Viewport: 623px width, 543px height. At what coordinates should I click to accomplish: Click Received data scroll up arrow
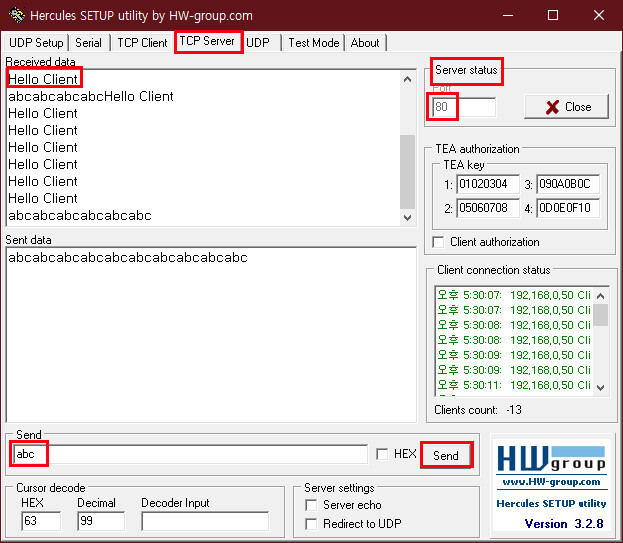pos(407,79)
